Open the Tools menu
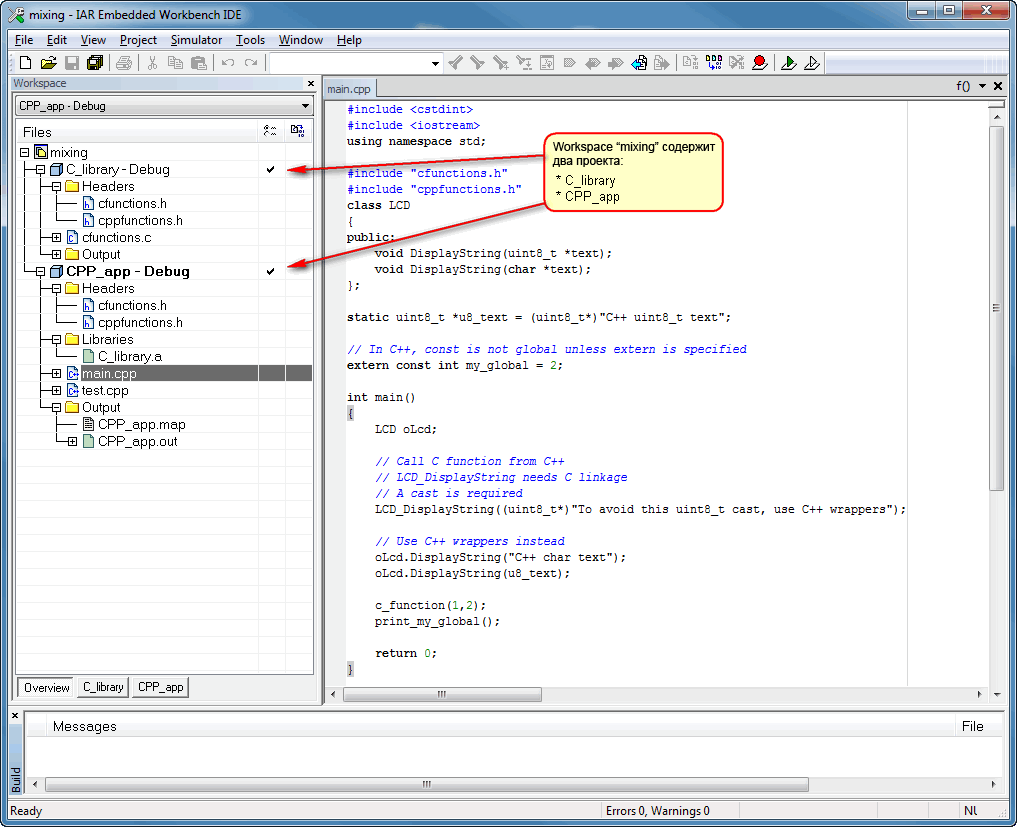The image size is (1017, 827). click(250, 40)
